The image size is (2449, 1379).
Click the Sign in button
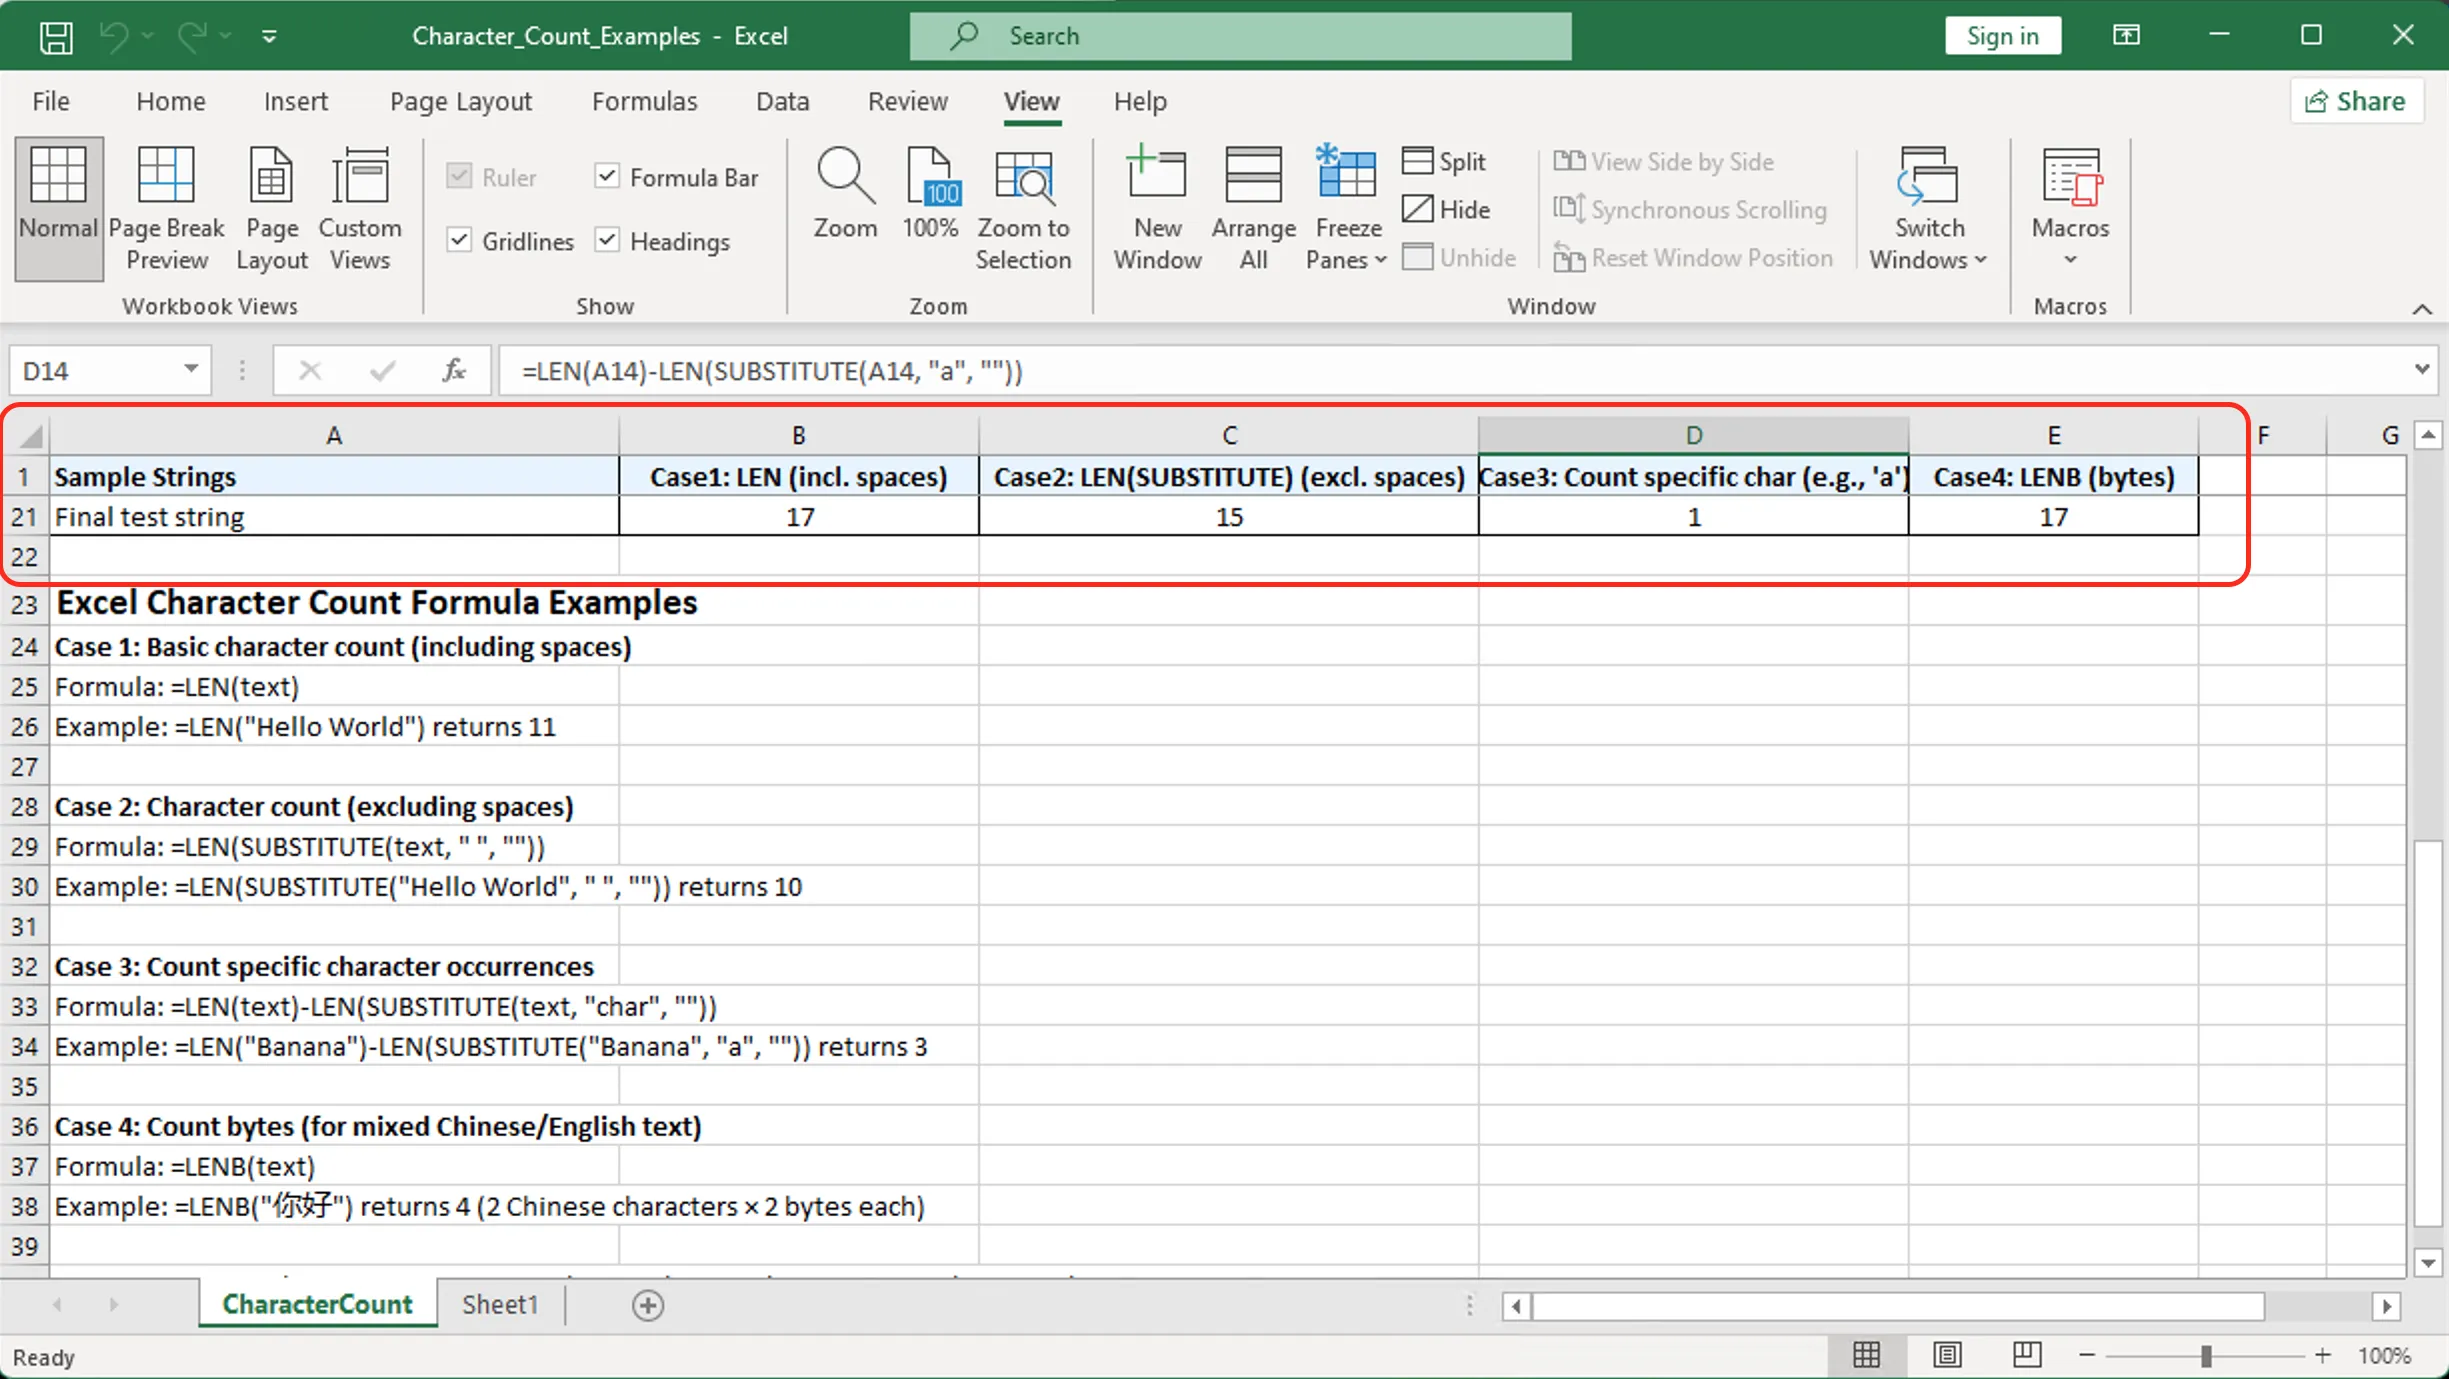tap(2001, 35)
